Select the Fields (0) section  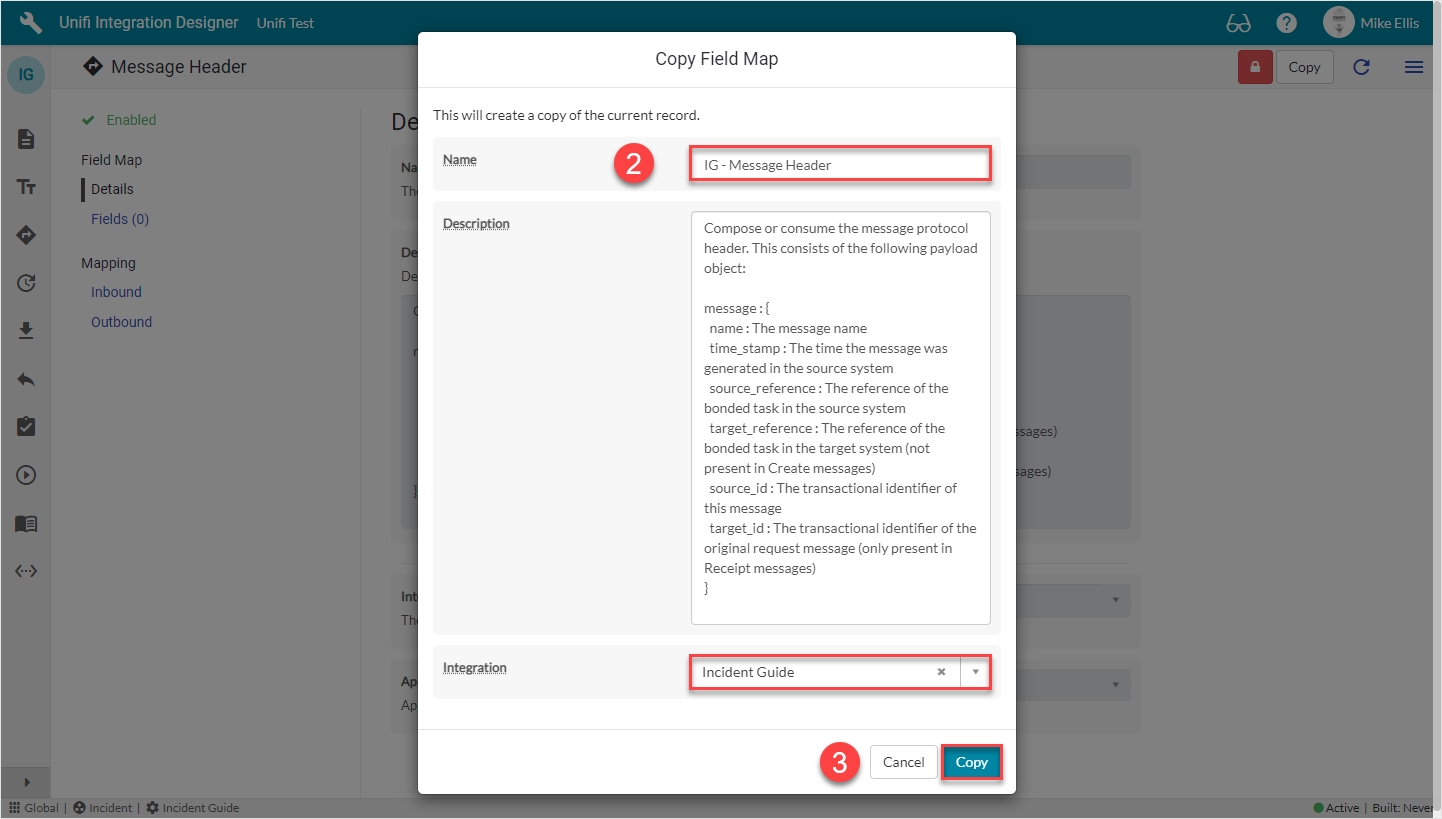point(119,219)
